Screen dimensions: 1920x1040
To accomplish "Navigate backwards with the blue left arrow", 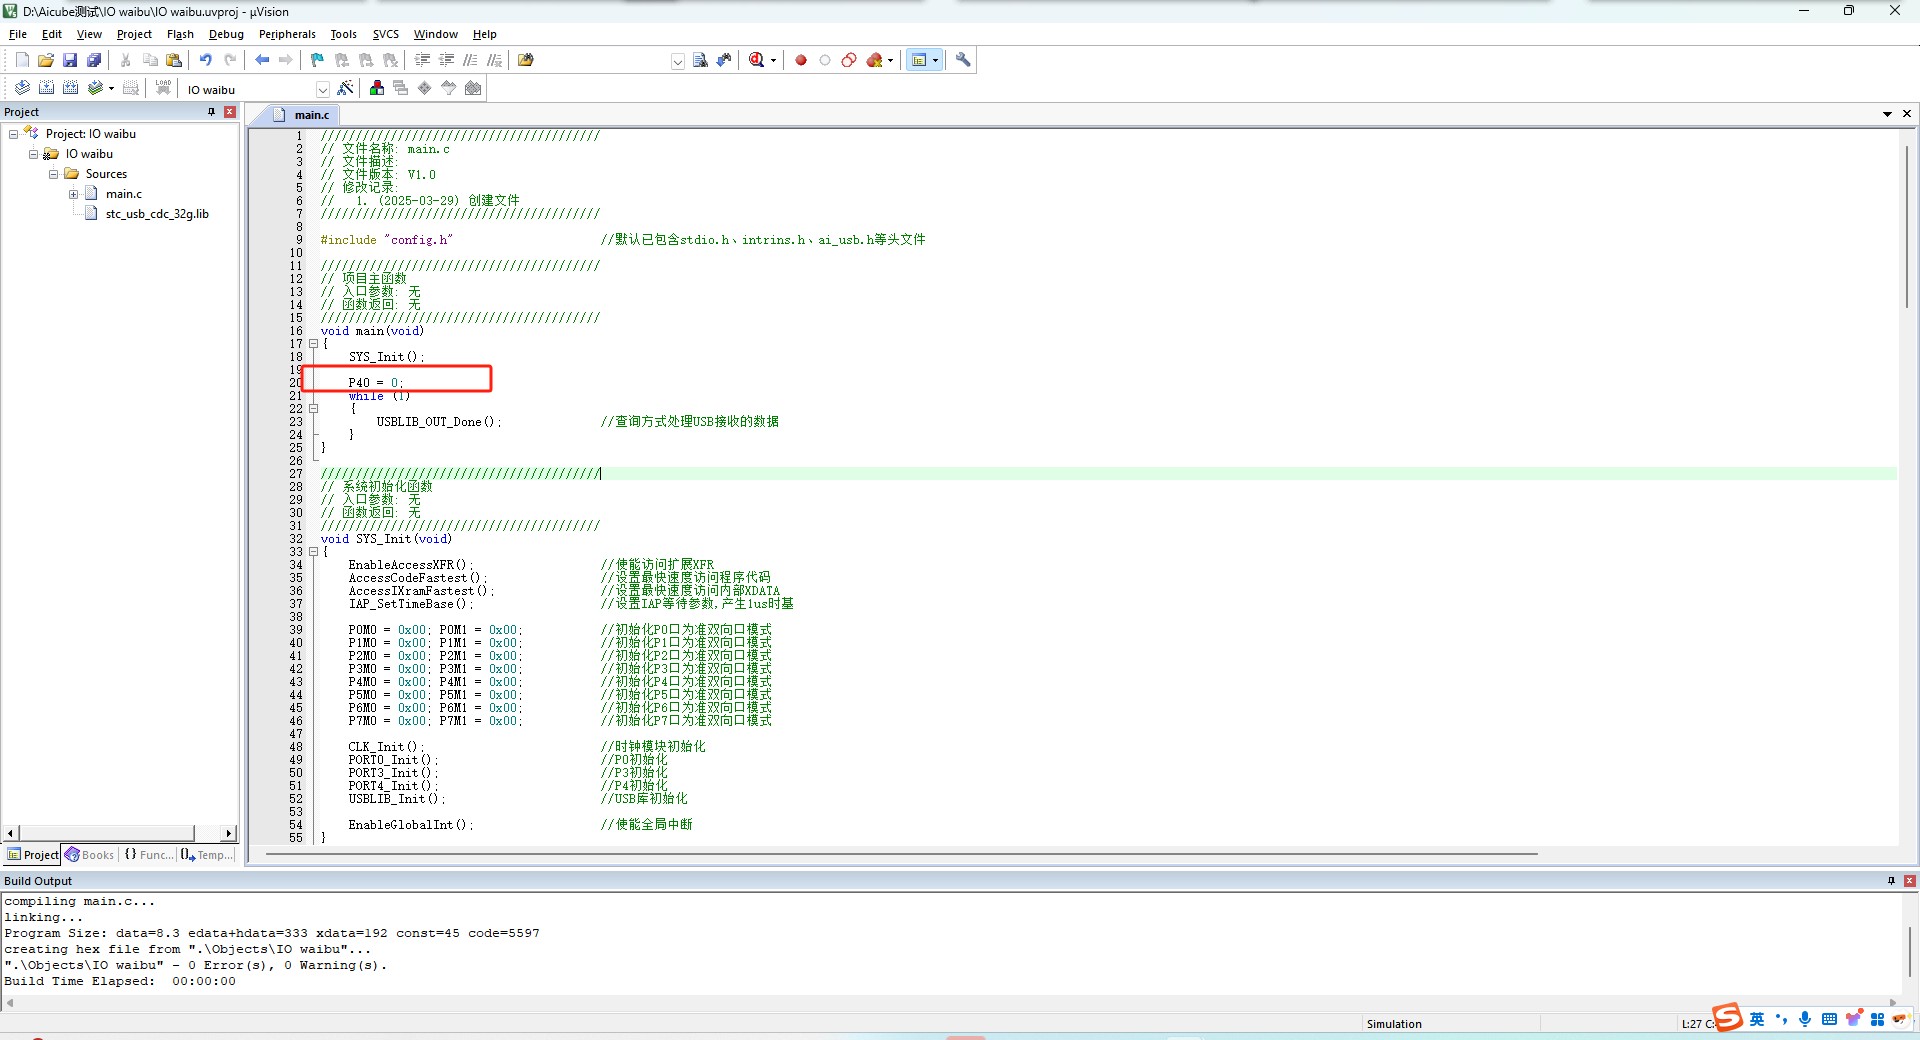I will [262, 60].
